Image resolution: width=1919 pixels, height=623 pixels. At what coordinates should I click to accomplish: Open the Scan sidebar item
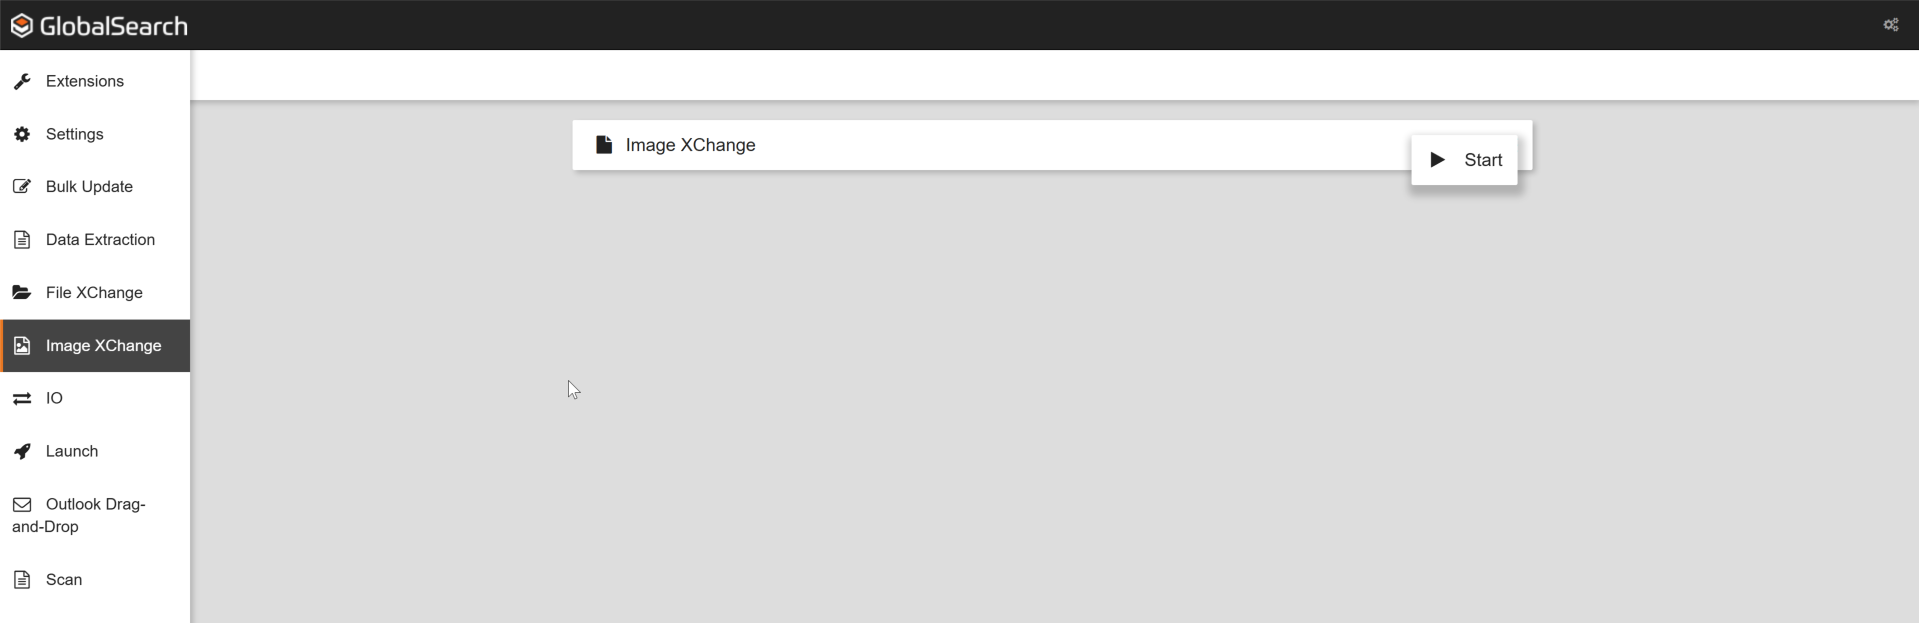(x=64, y=580)
